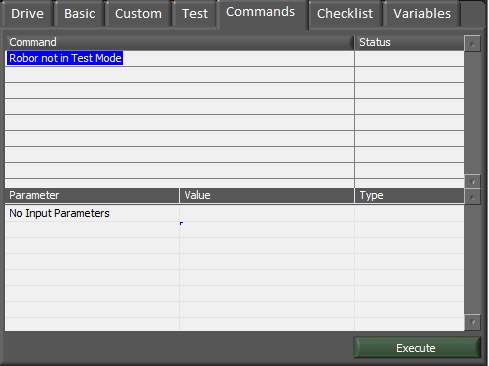The width and height of the screenshot is (489, 366).
Task: Switch to the Variables tab
Action: click(422, 14)
